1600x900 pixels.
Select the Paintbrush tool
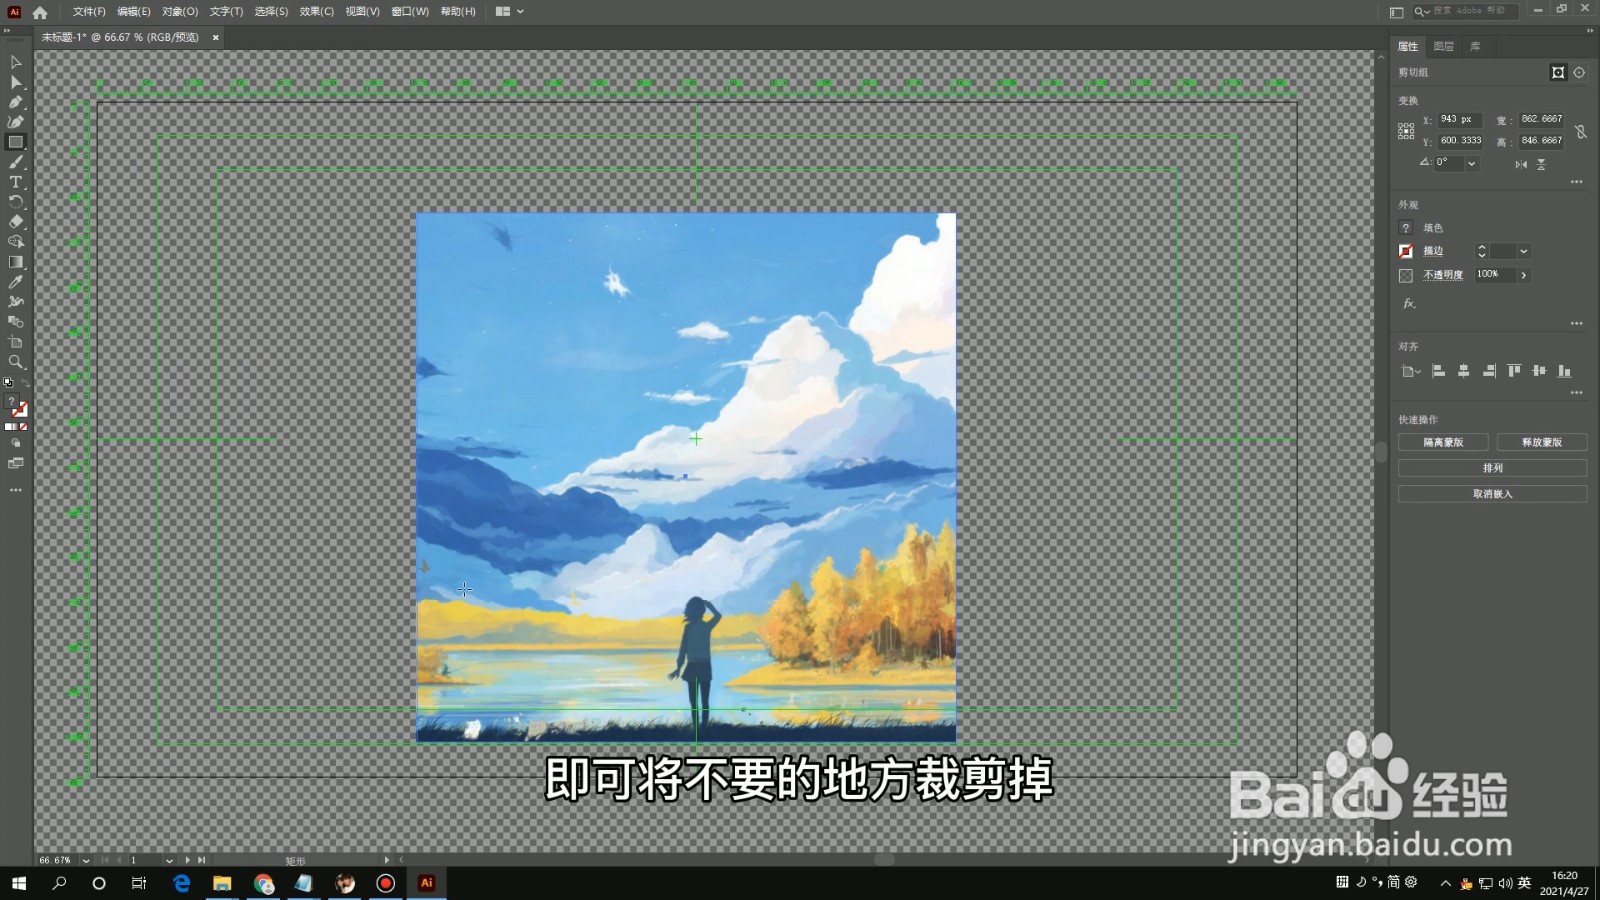coord(16,162)
